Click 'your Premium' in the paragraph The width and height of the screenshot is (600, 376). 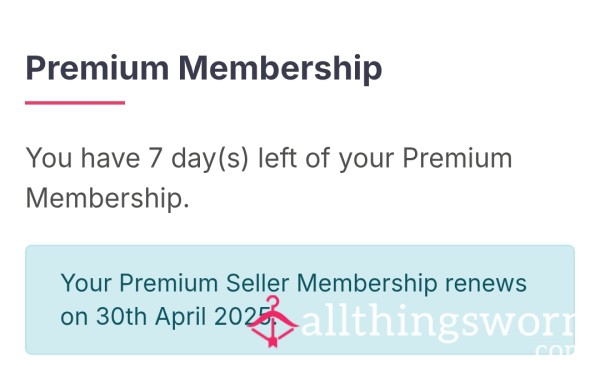[x=426, y=158]
